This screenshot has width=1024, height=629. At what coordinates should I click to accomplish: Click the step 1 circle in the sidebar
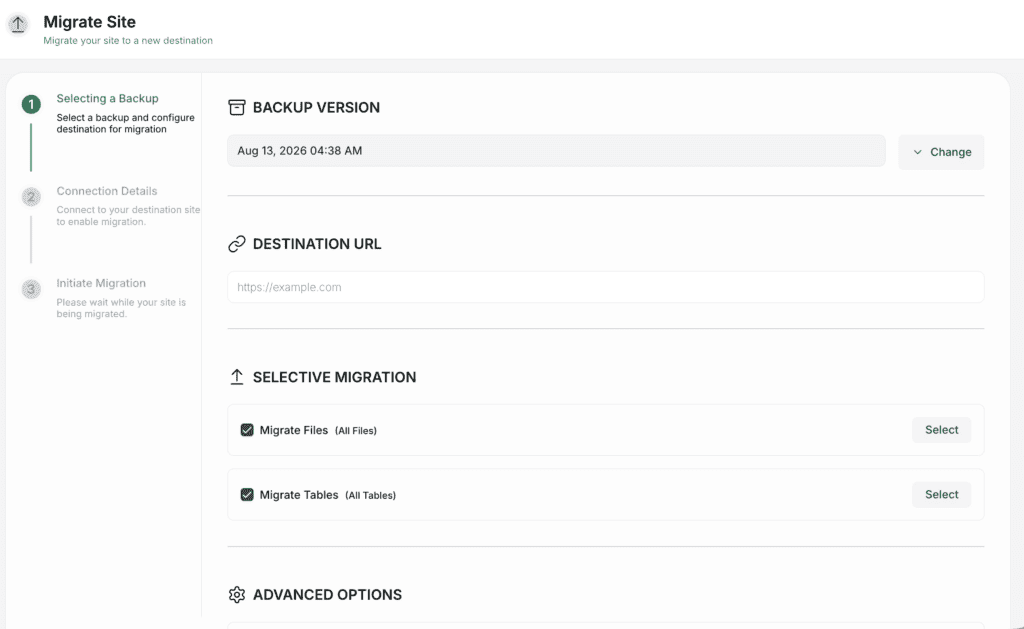pyautogui.click(x=31, y=104)
